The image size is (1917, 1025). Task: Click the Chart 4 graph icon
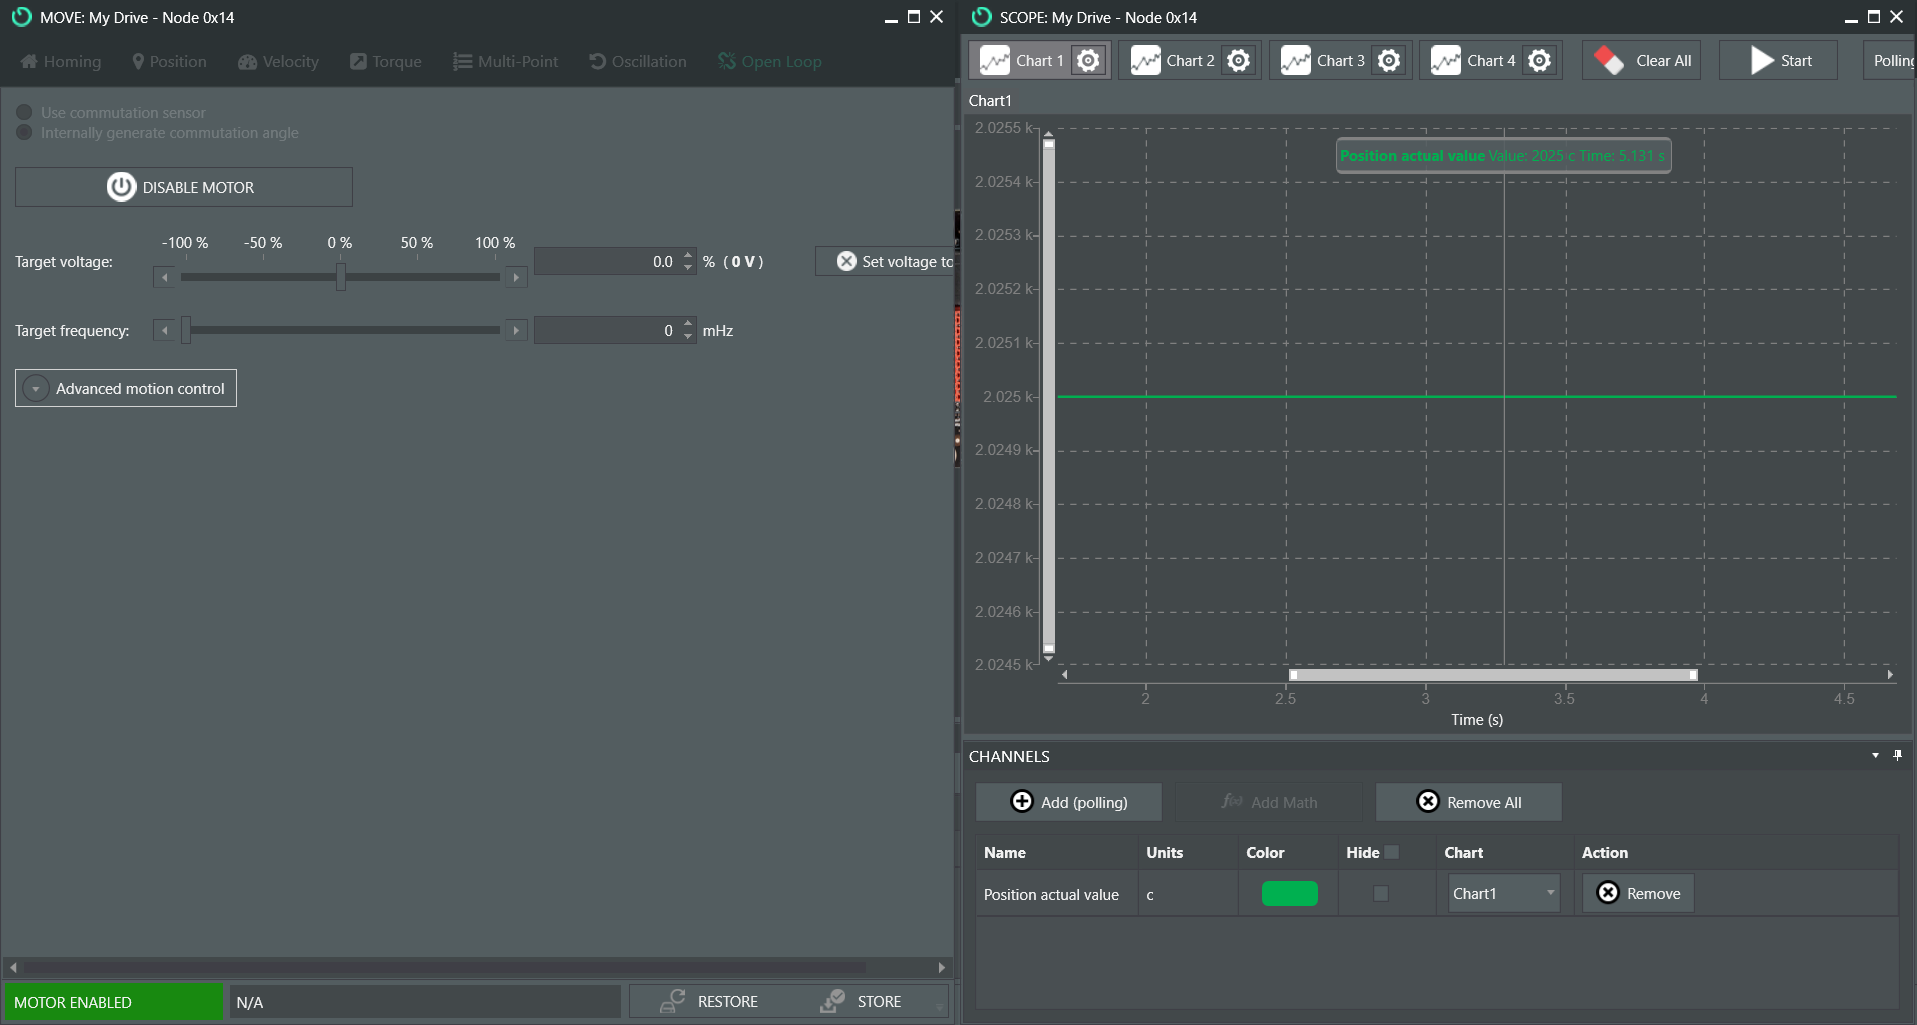[x=1446, y=61]
